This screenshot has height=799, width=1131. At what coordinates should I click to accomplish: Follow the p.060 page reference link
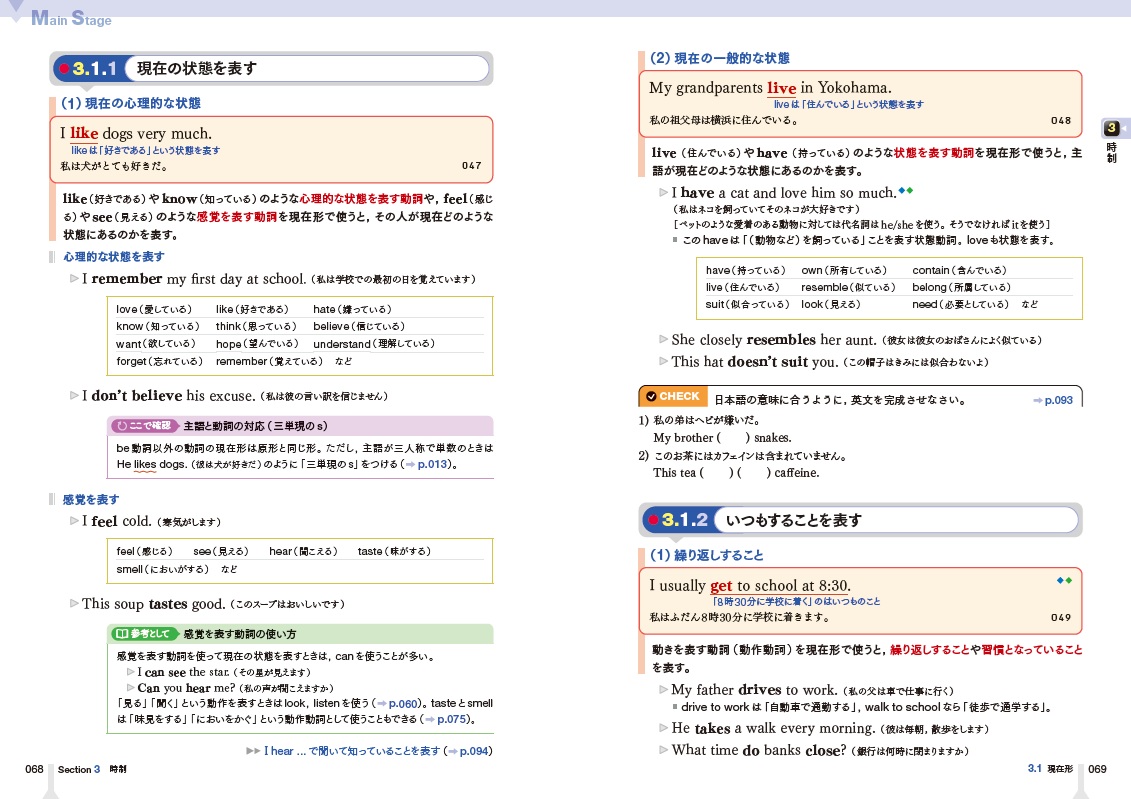click(404, 703)
